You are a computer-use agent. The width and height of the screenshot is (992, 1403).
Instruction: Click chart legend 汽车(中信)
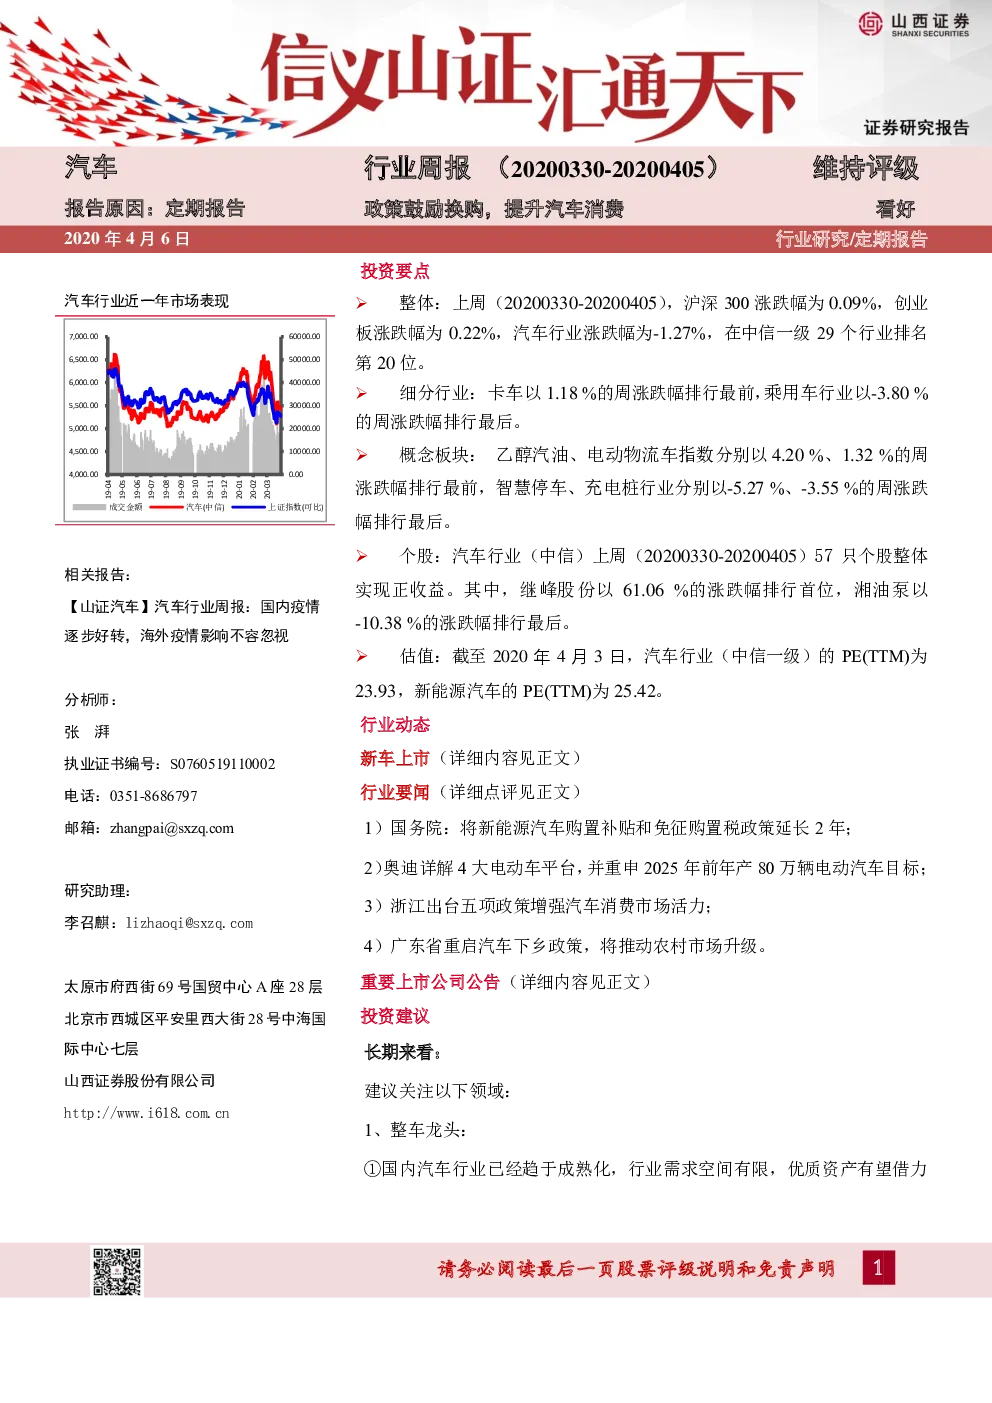[189, 507]
